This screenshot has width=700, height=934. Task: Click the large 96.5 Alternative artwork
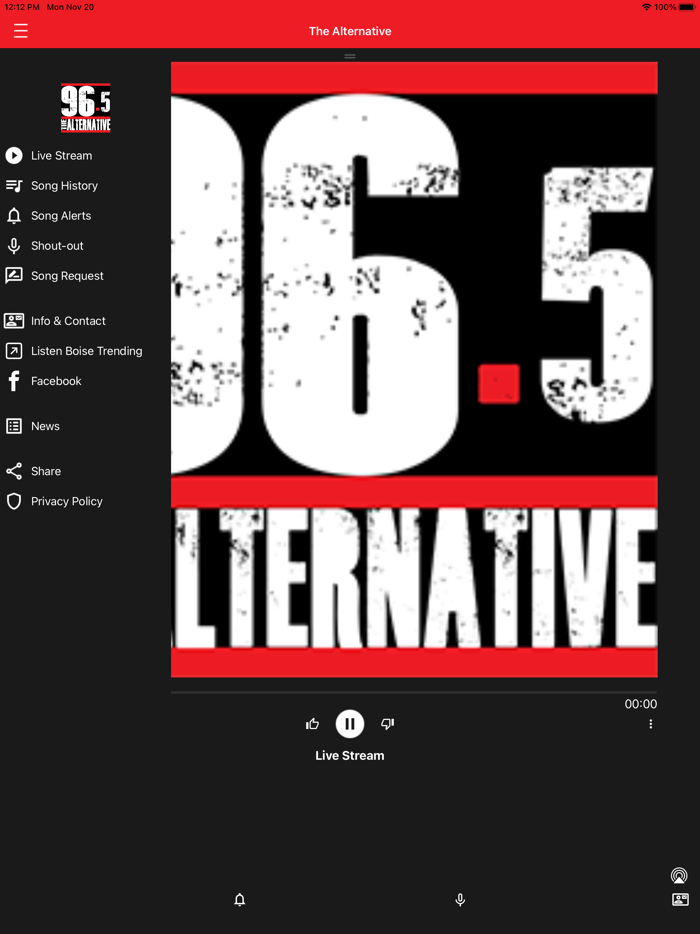point(414,369)
